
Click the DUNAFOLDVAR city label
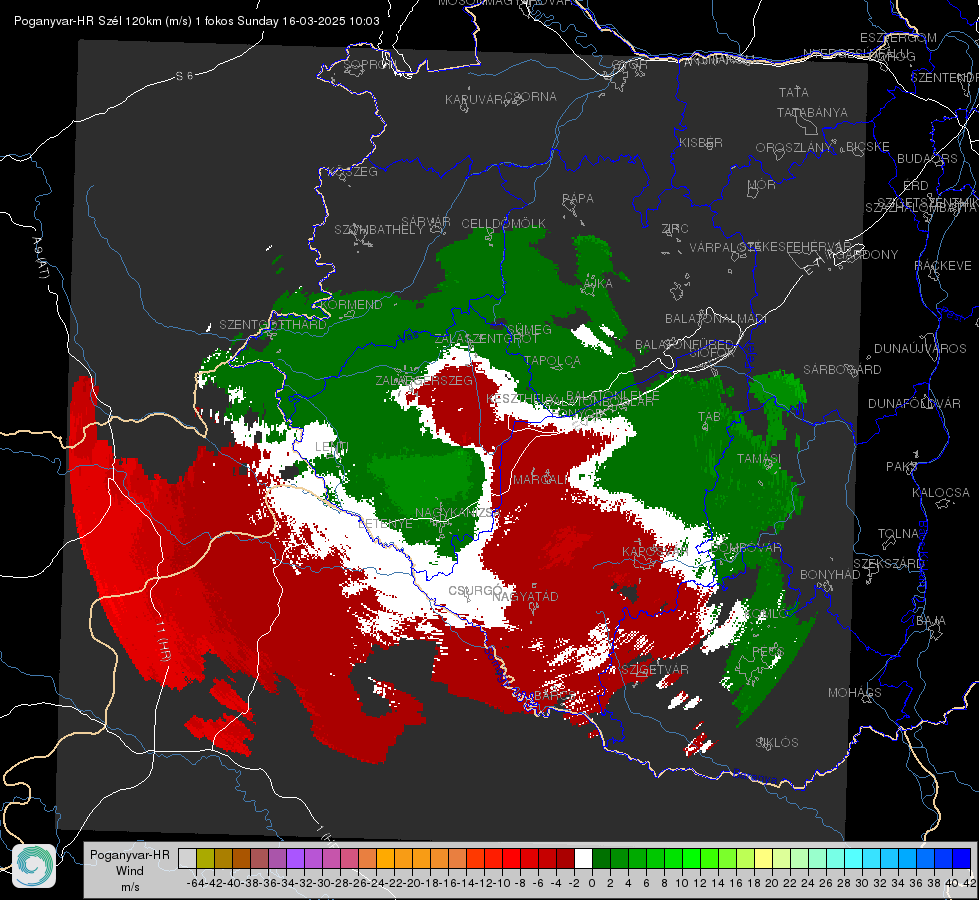tap(914, 403)
